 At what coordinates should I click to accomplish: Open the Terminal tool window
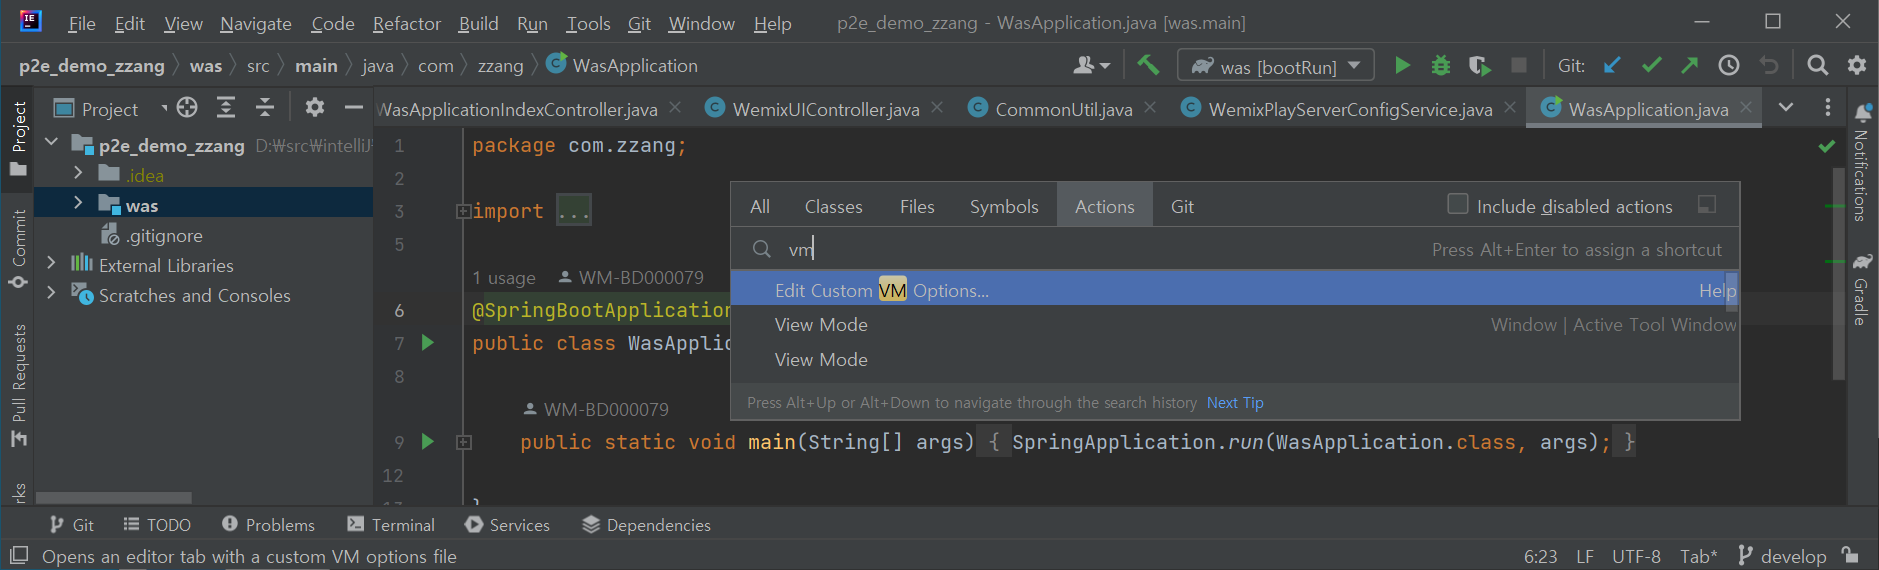[x=391, y=524]
